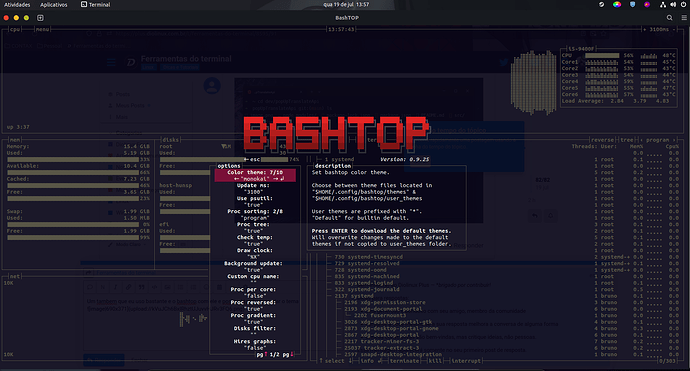Click the network connection tray icon

pyautogui.click(x=663, y=4)
